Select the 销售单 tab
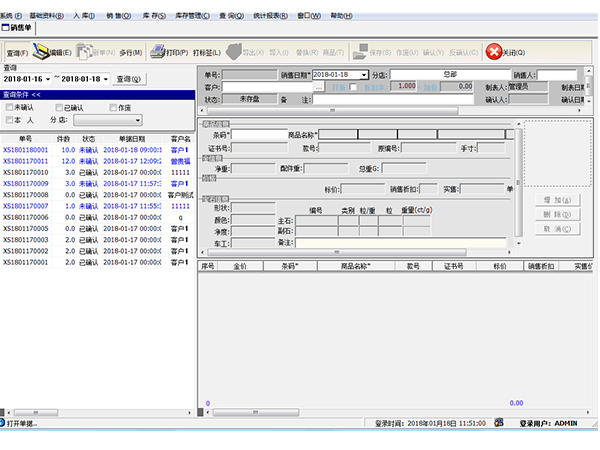 click(17, 28)
